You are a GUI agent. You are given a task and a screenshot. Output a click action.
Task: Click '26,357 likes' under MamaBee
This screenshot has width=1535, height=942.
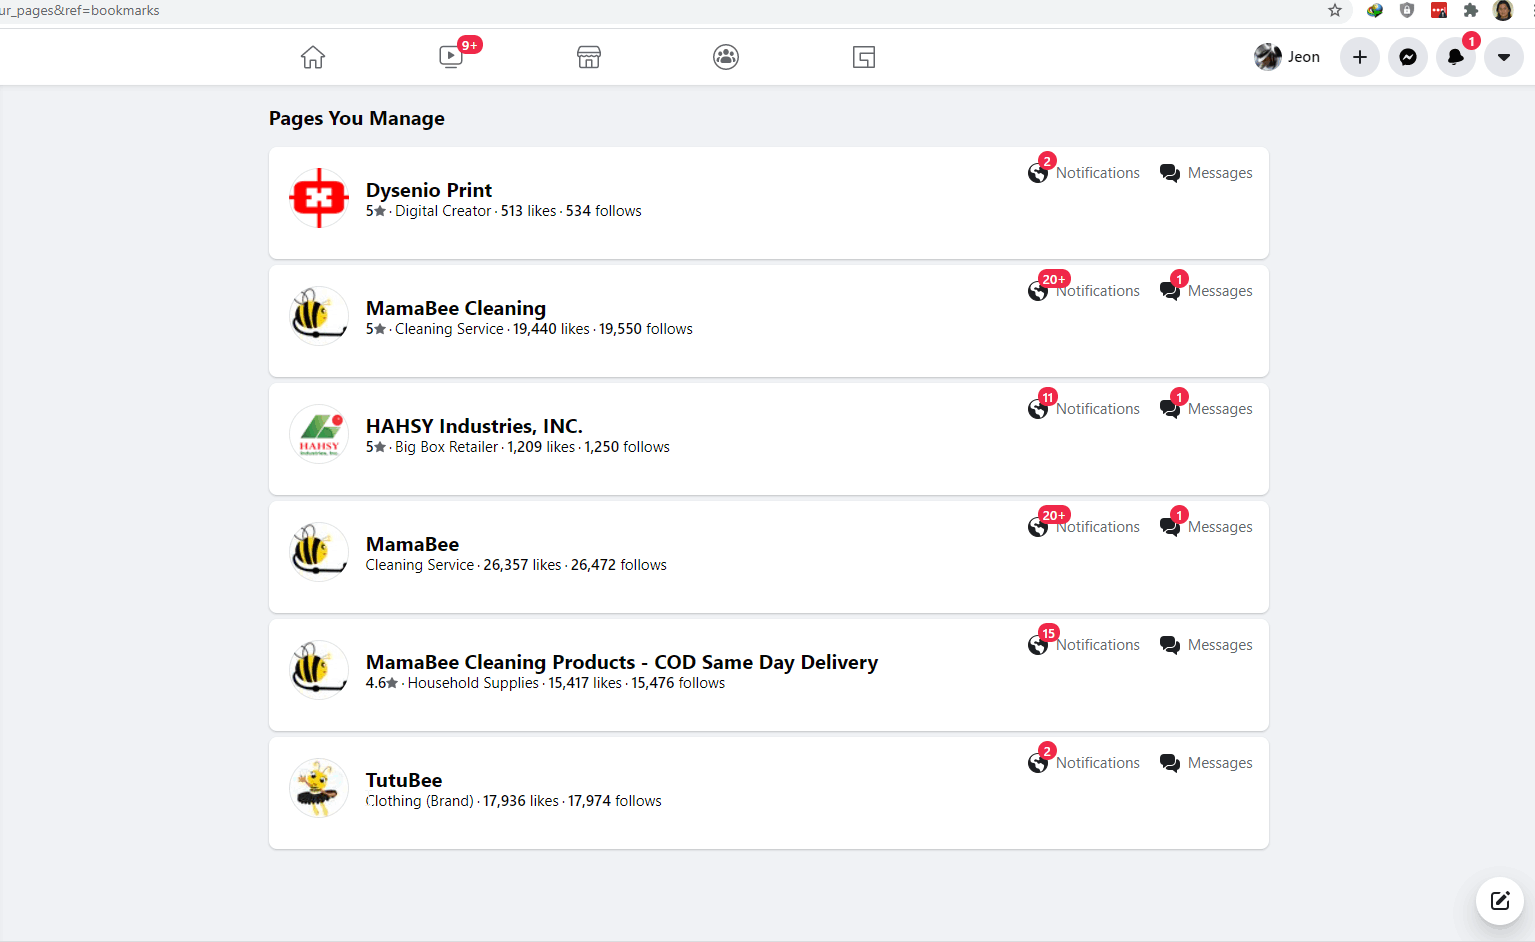[x=522, y=565]
